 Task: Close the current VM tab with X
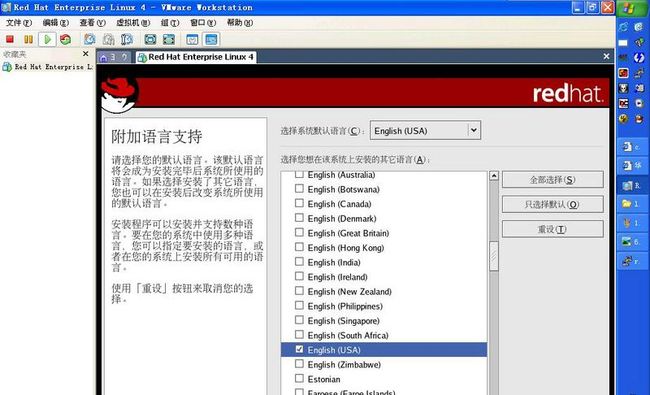pos(606,56)
